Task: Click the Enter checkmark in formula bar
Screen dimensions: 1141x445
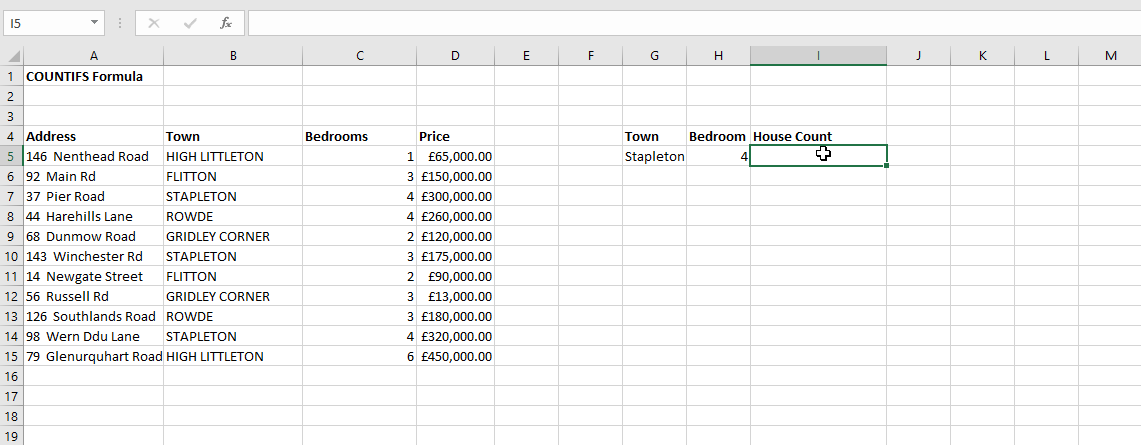Action: [190, 22]
